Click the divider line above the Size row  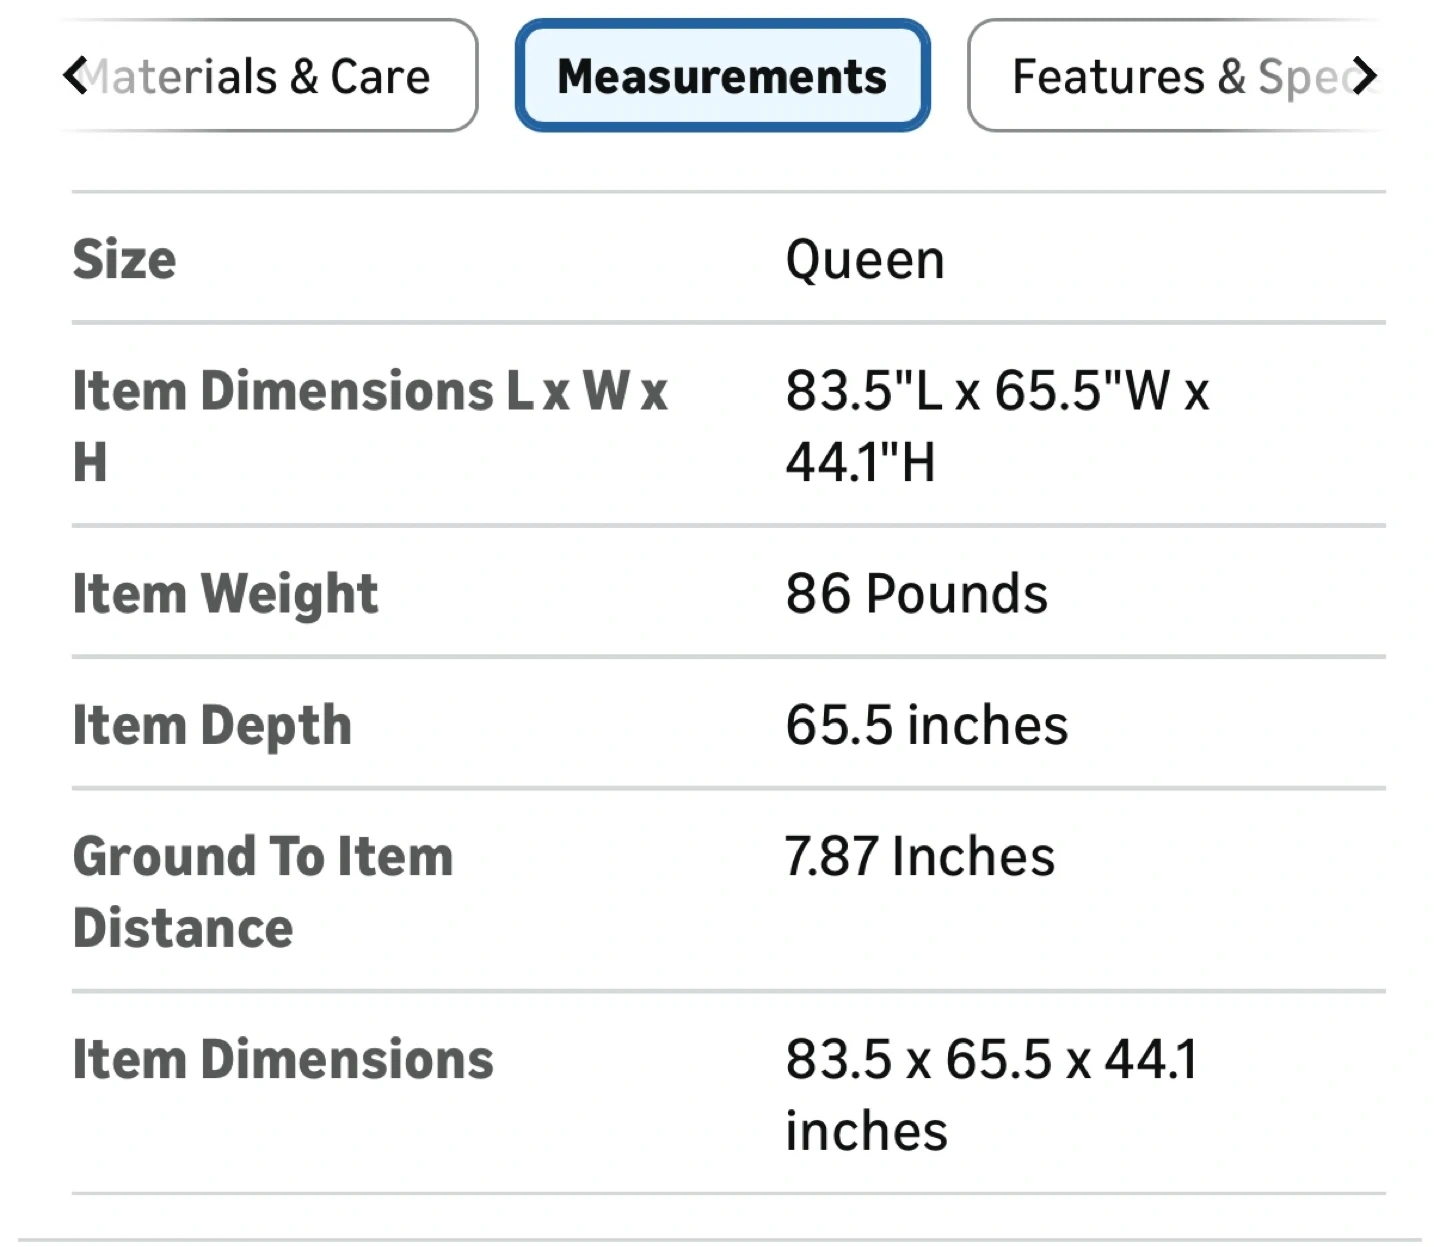[x=728, y=191]
